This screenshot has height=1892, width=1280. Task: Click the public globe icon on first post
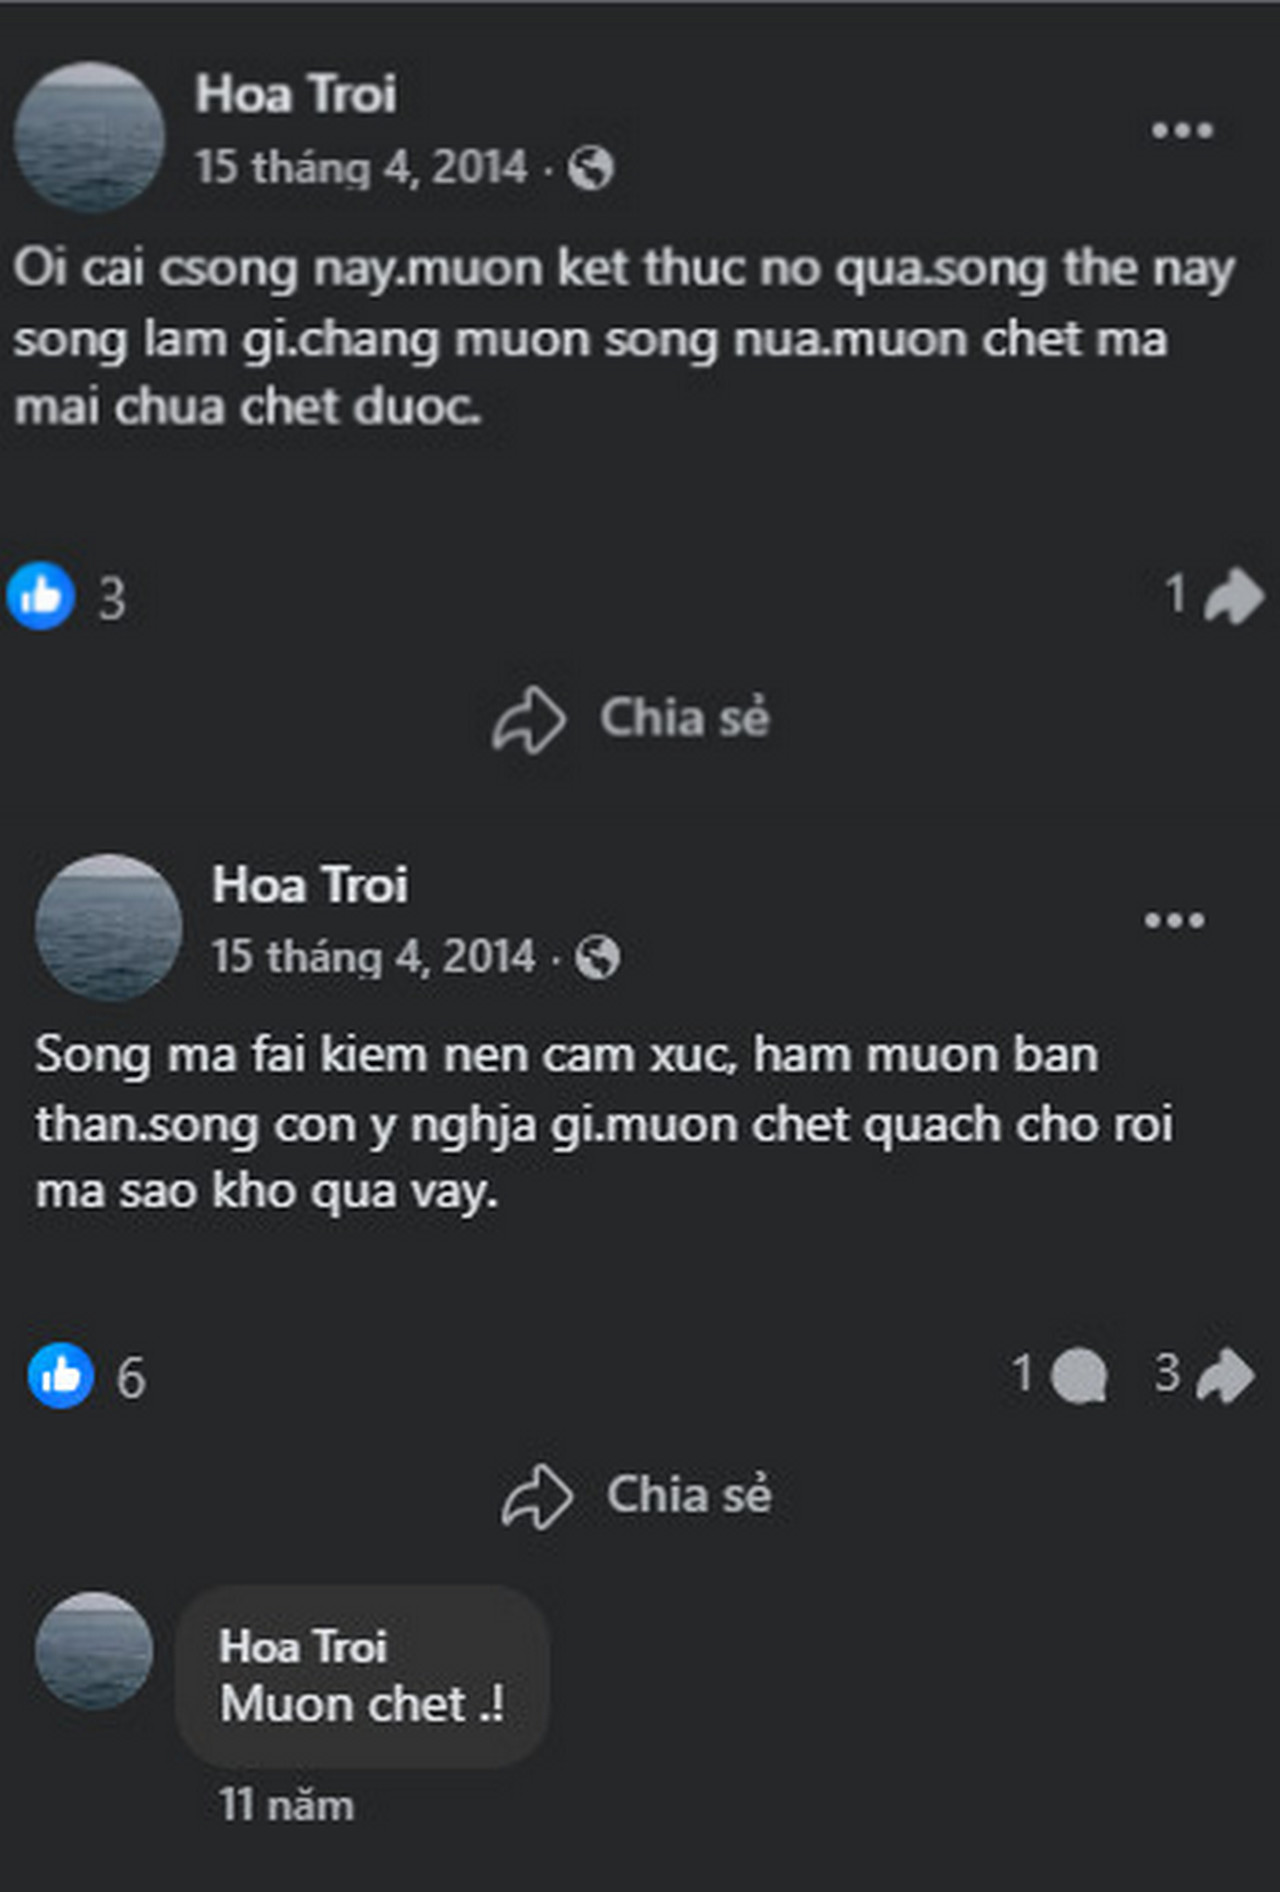pos(591,168)
